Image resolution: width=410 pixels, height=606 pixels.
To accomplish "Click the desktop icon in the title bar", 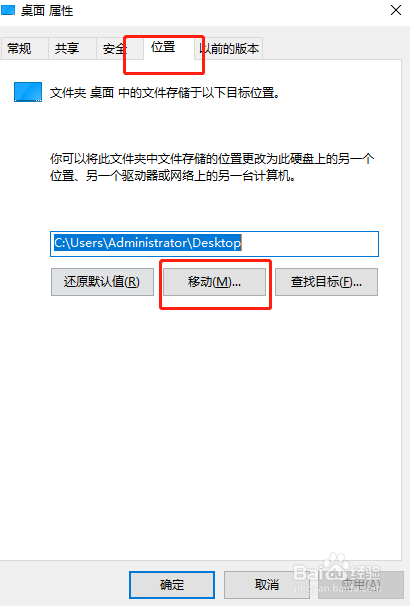I will 7,10.
